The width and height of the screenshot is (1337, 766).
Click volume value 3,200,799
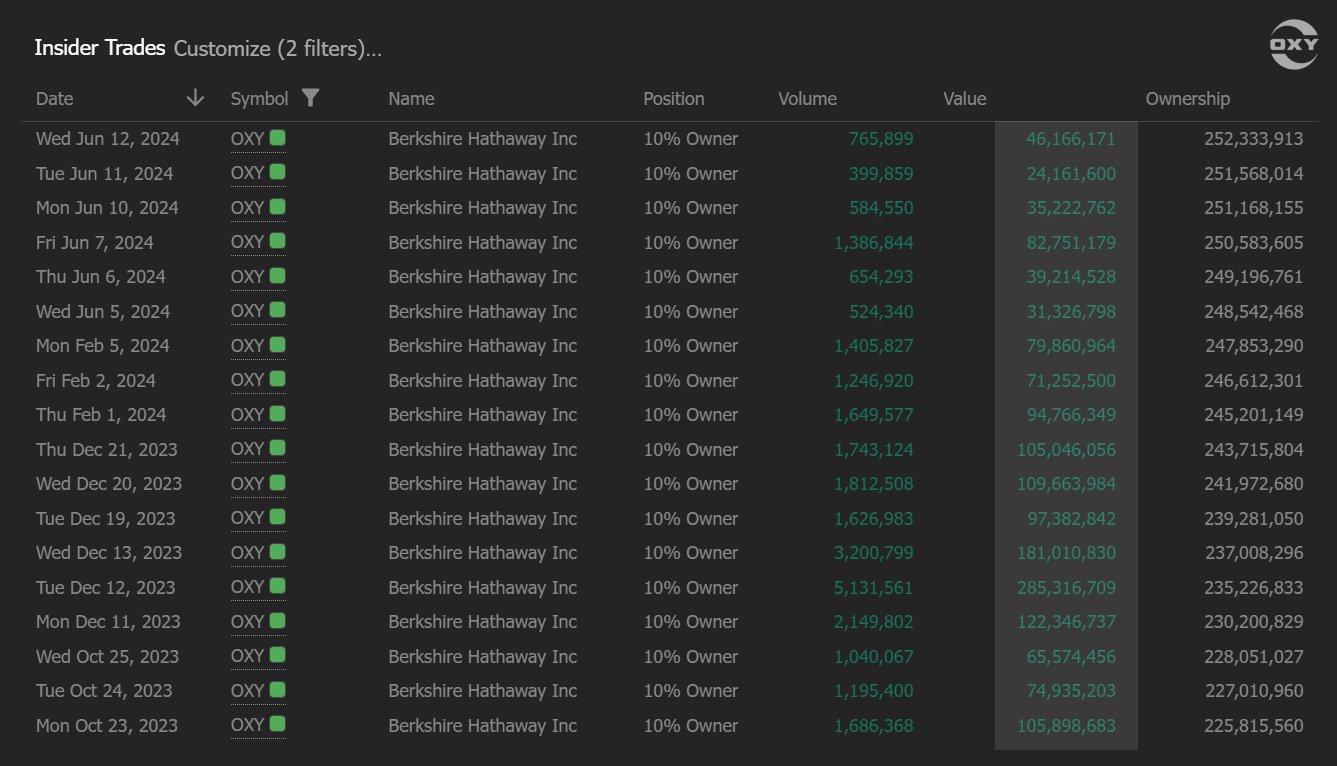874,553
